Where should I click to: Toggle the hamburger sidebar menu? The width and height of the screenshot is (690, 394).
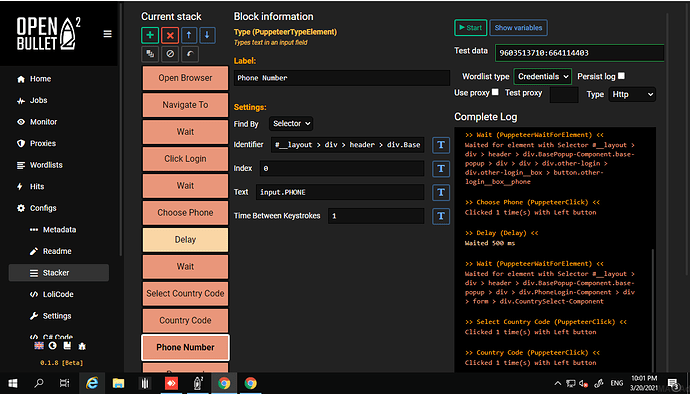tap(107, 34)
